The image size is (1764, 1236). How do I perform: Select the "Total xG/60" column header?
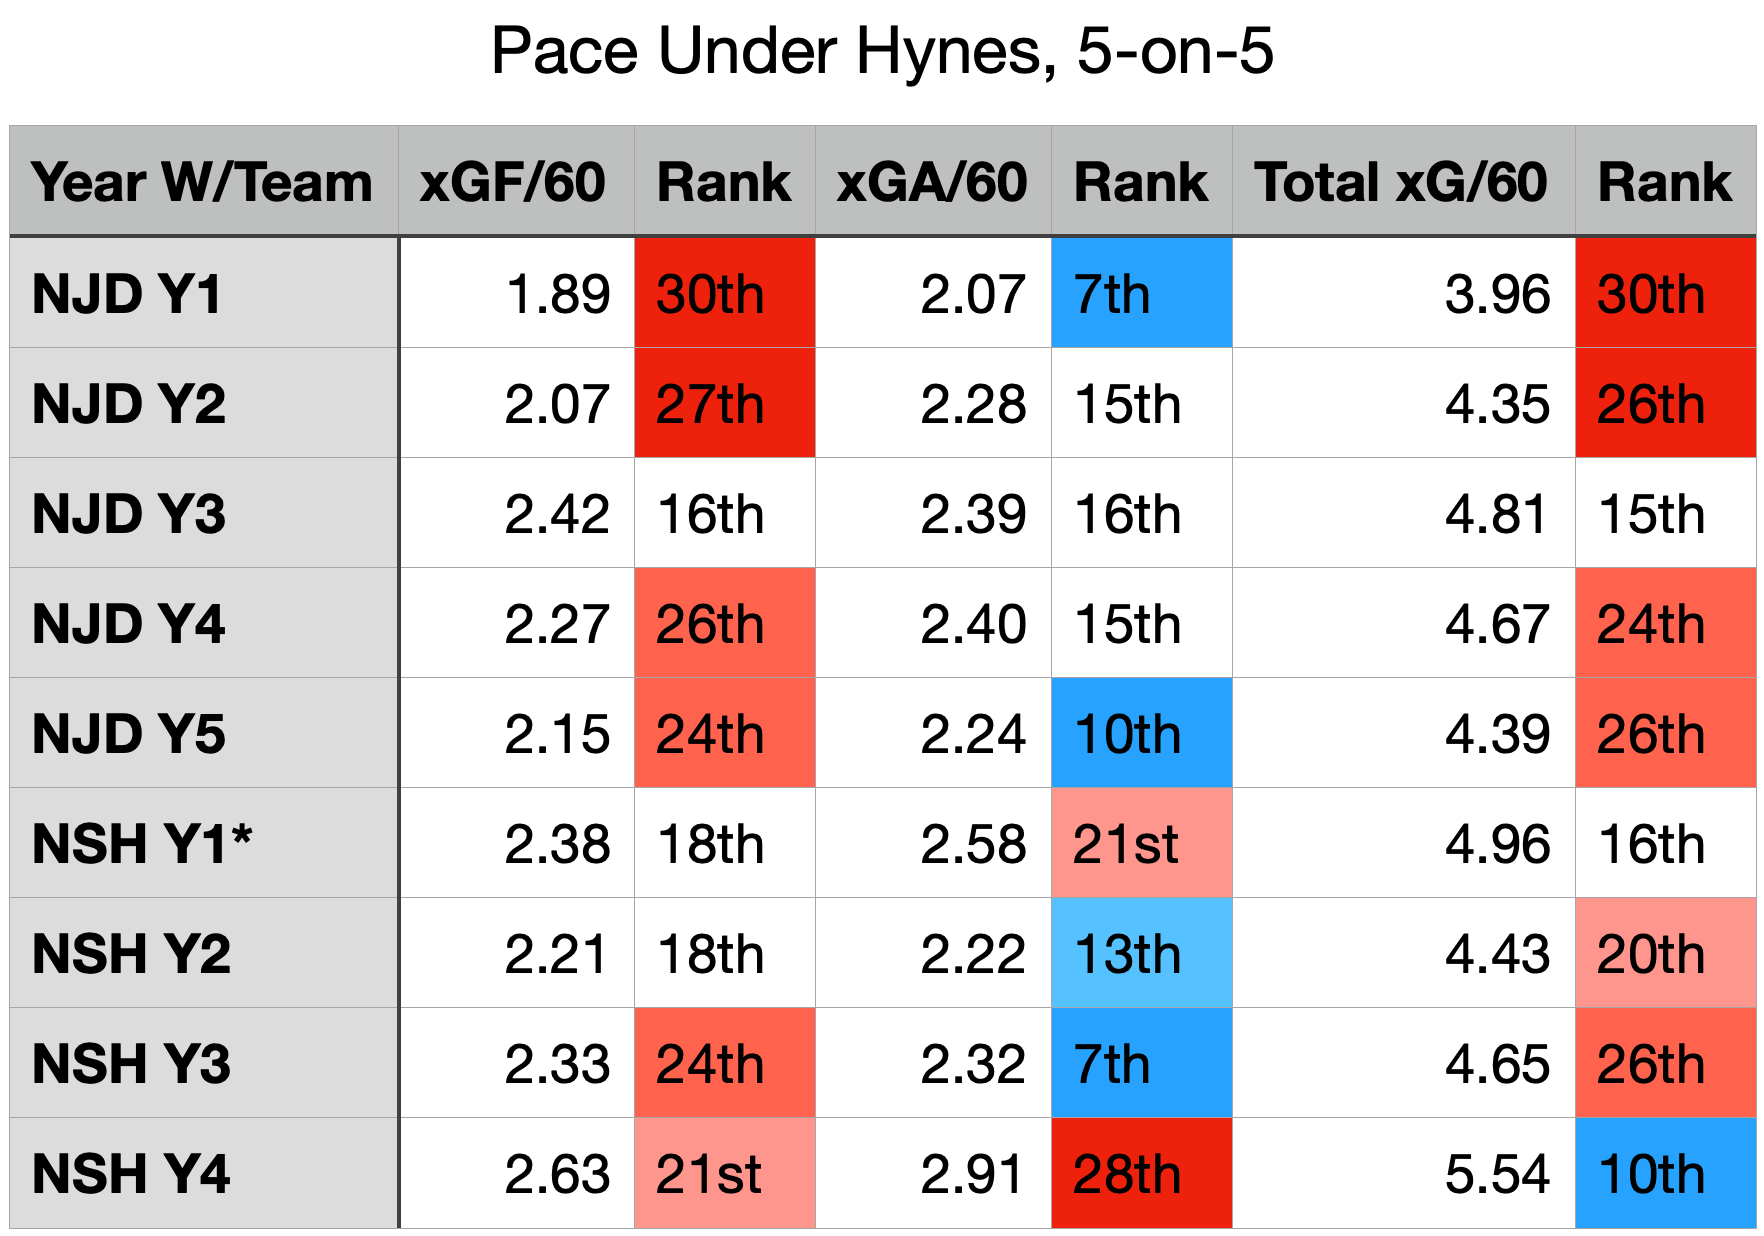tap(1401, 183)
